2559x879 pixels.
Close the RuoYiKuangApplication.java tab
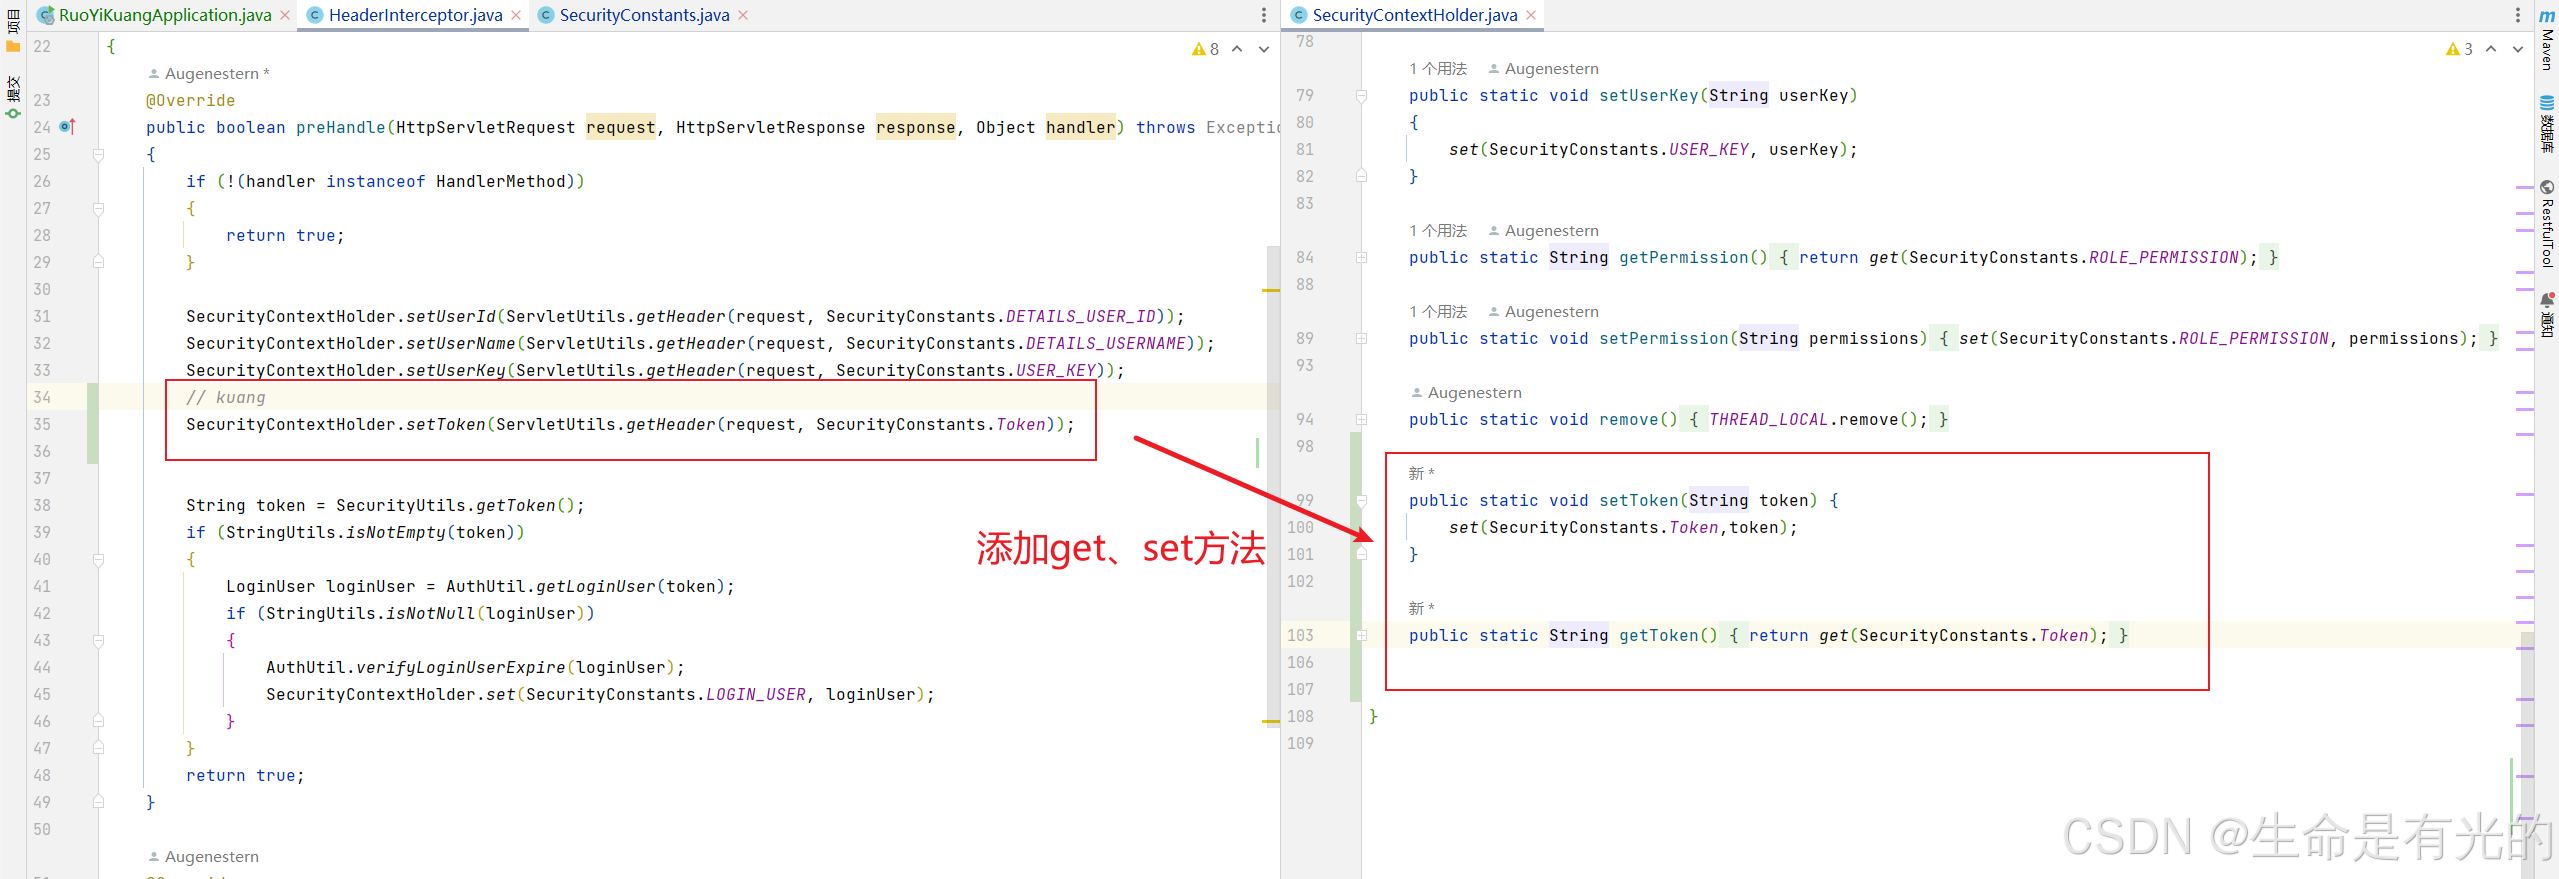(285, 15)
